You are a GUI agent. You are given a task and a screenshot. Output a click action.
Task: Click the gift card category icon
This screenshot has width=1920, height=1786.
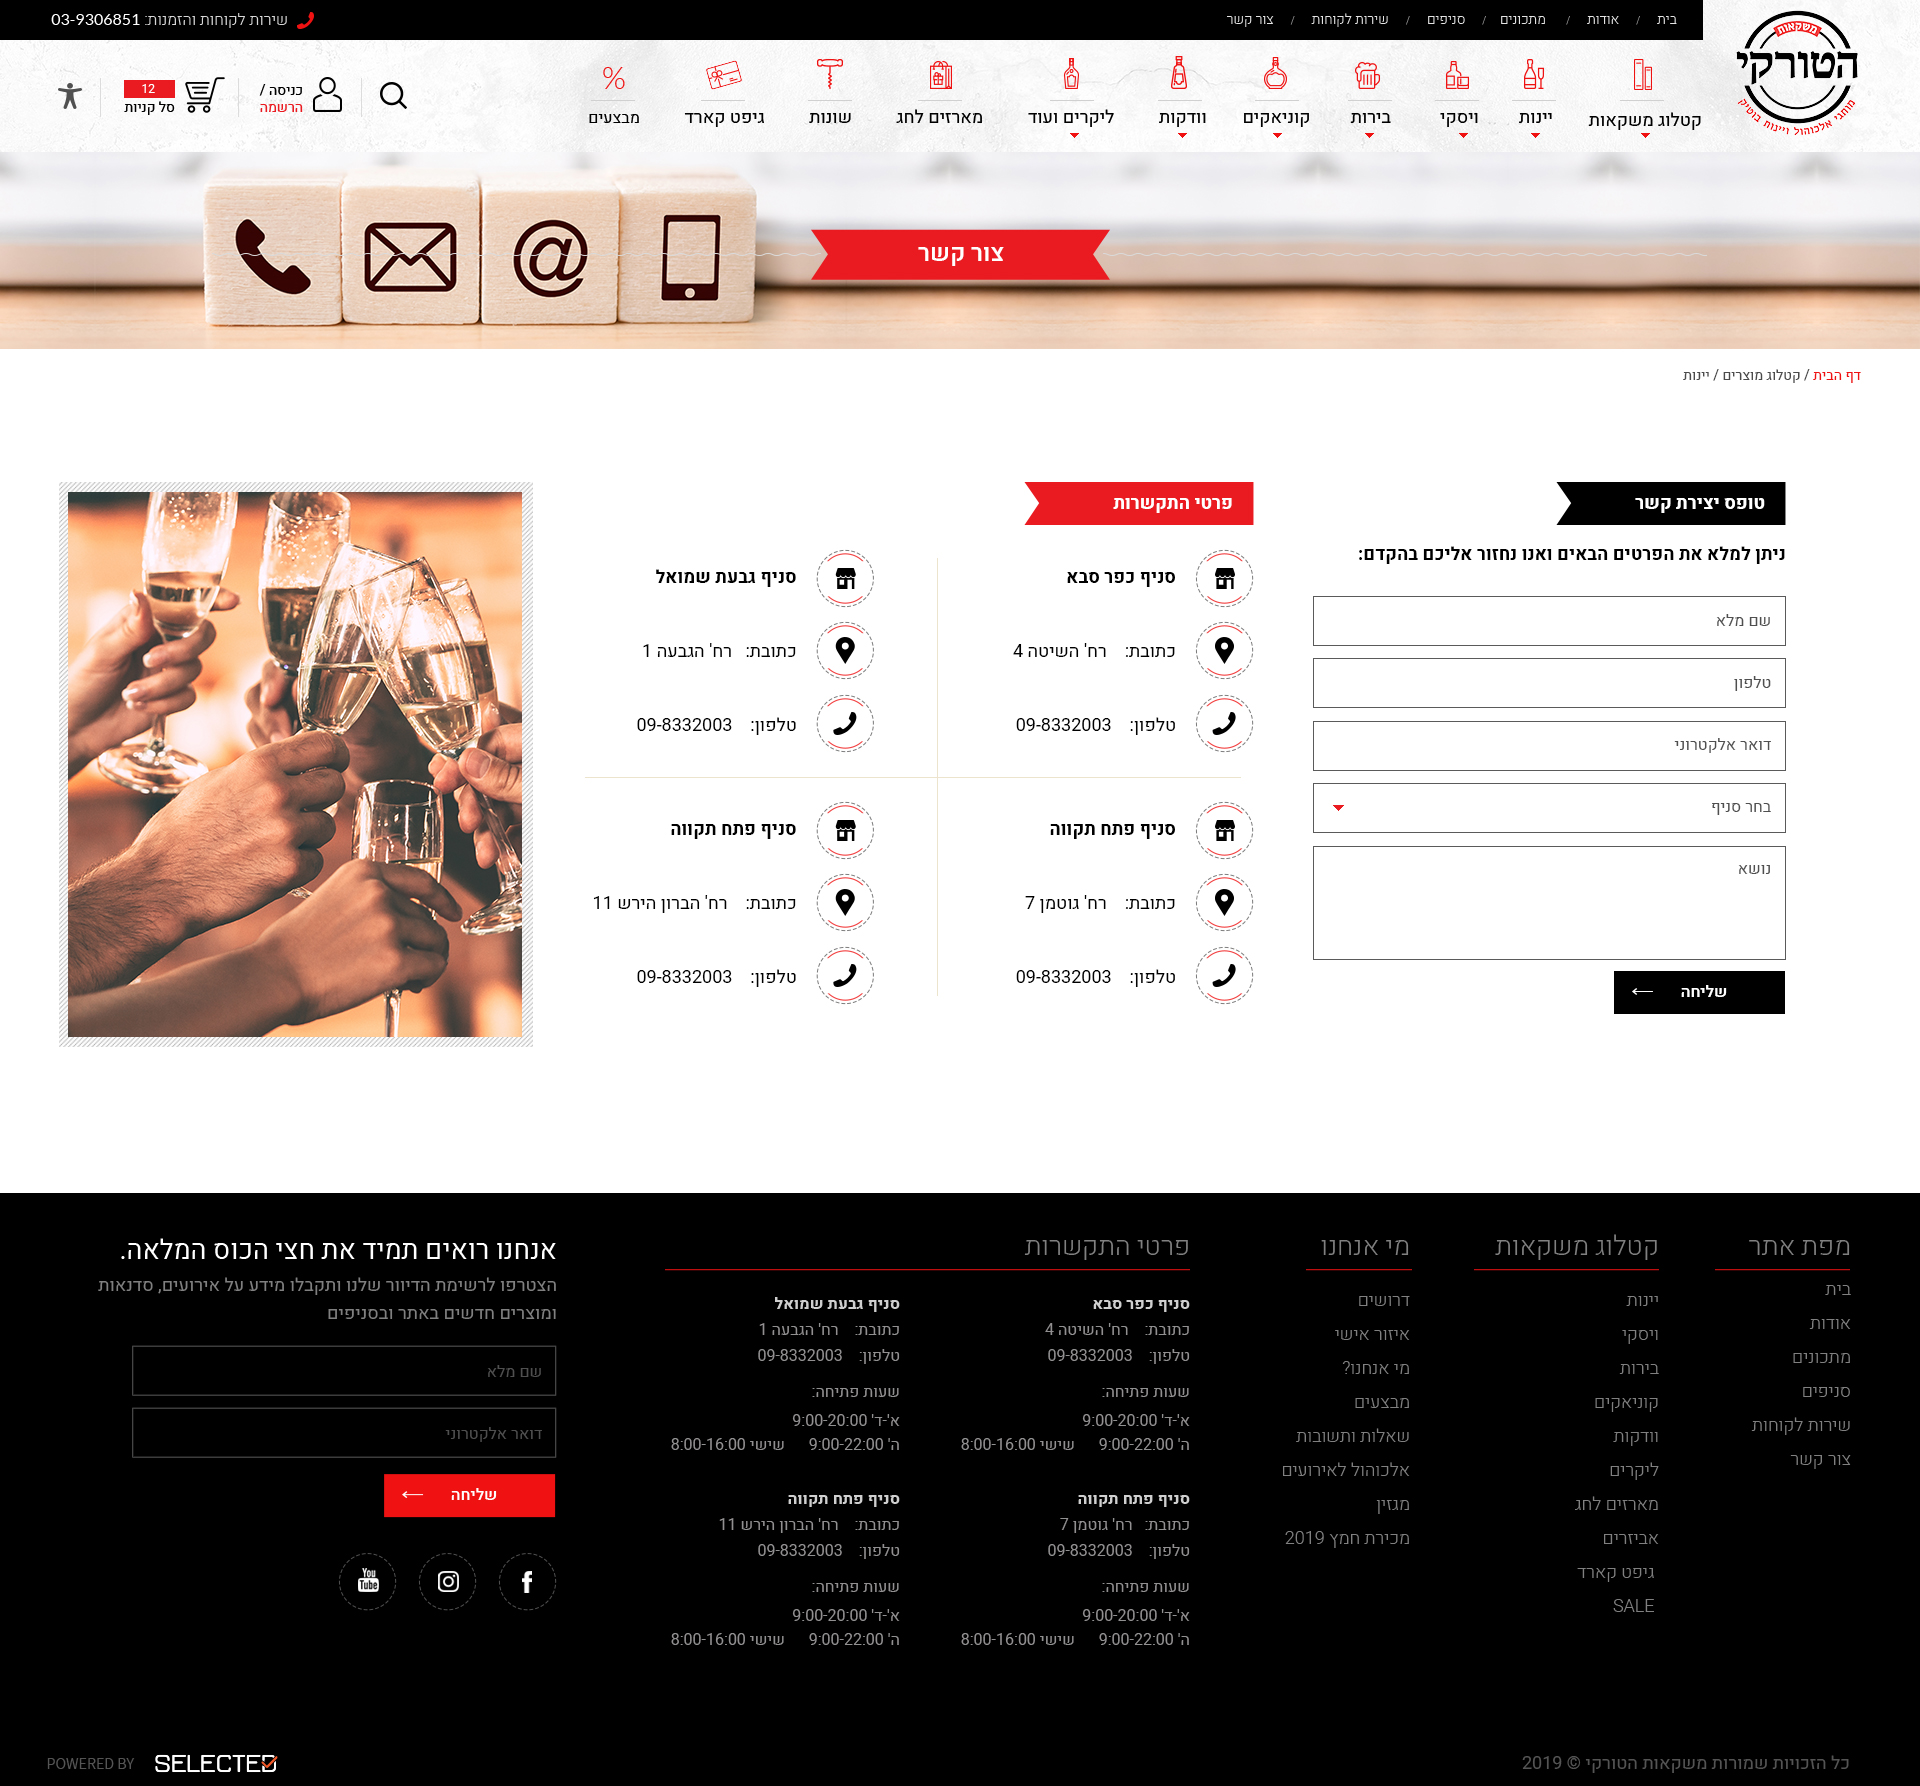tap(723, 76)
